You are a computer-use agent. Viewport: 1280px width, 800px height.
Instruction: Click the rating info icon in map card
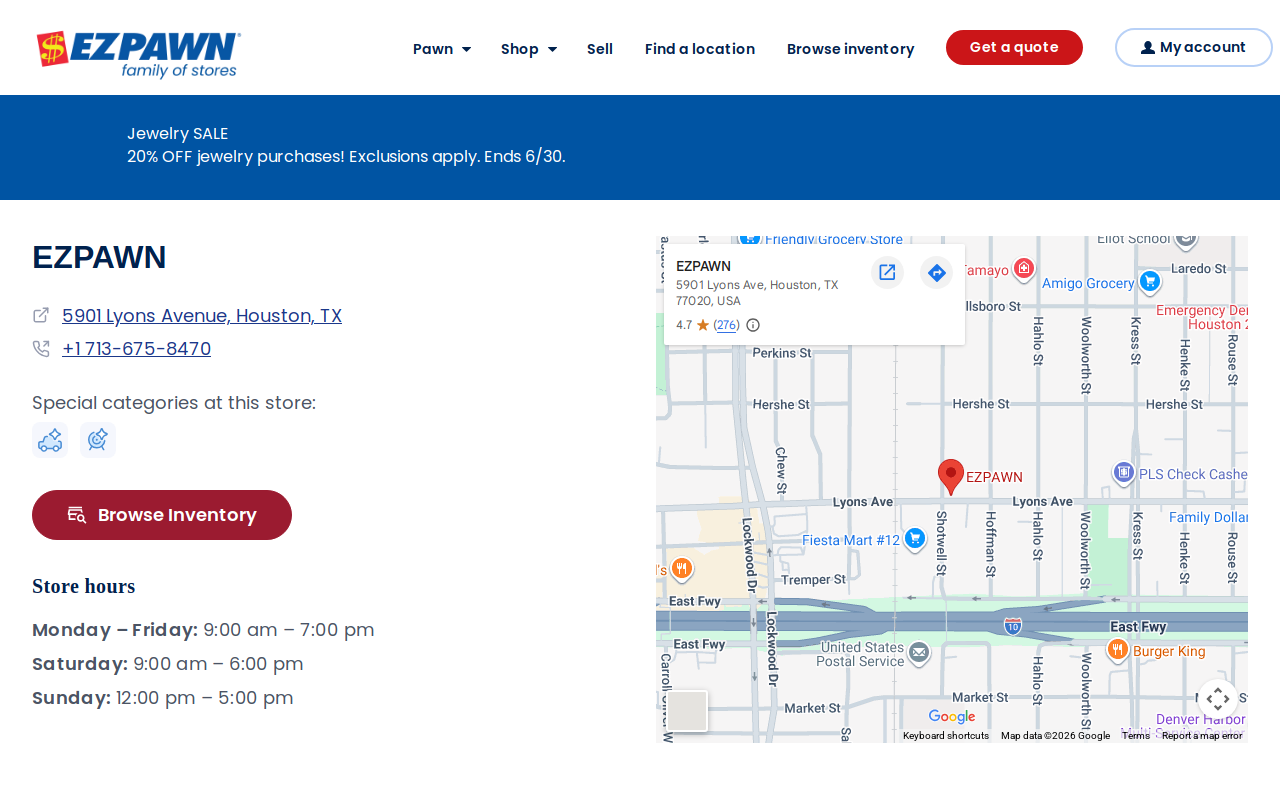pos(753,325)
